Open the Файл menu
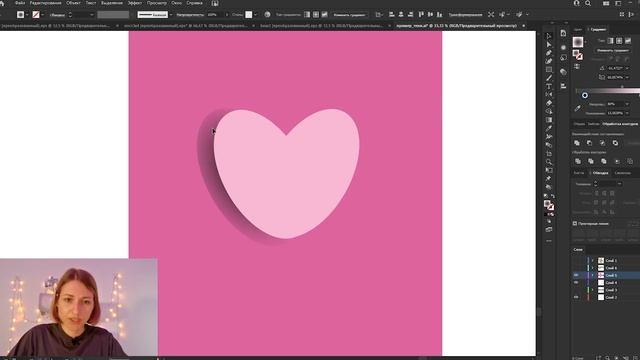 (x=20, y=3)
